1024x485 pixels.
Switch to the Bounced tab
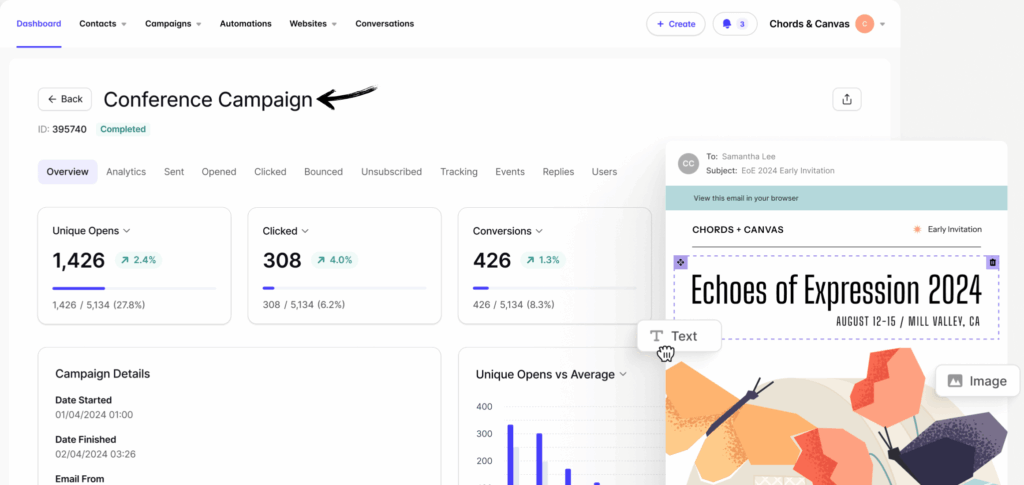(x=323, y=172)
